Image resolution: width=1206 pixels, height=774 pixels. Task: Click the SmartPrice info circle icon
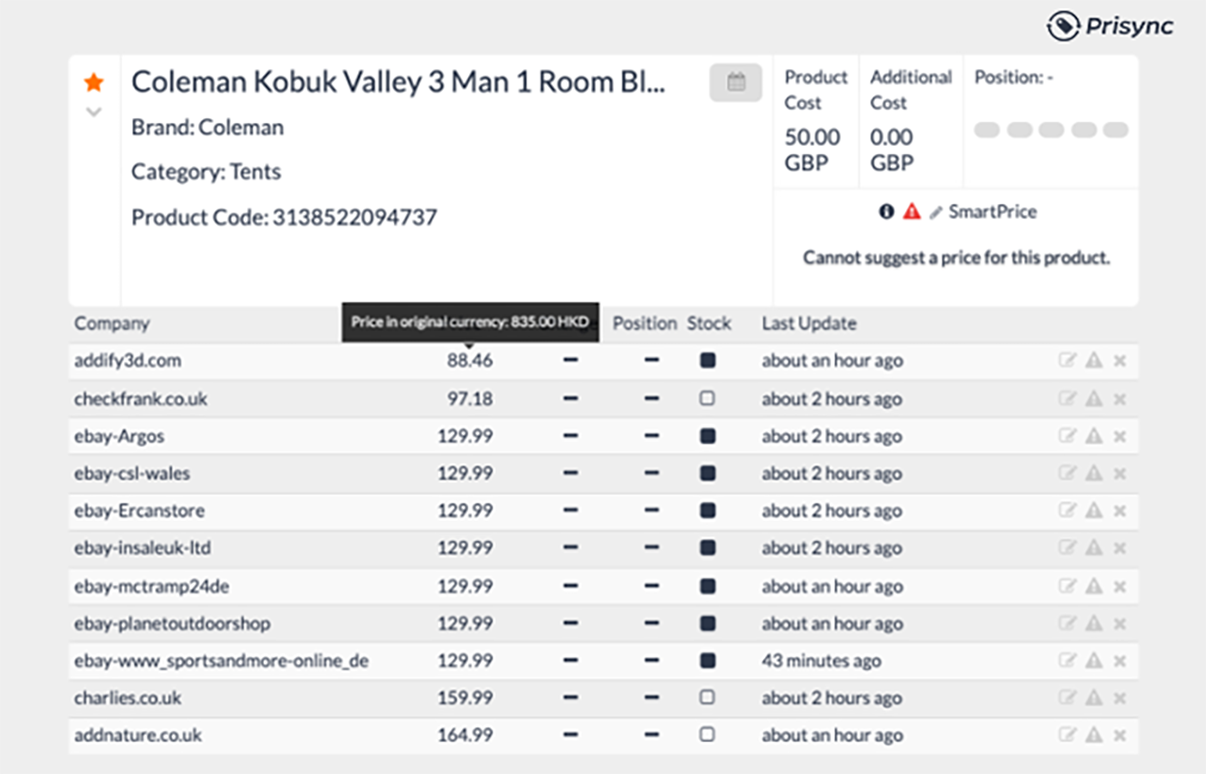pos(886,212)
